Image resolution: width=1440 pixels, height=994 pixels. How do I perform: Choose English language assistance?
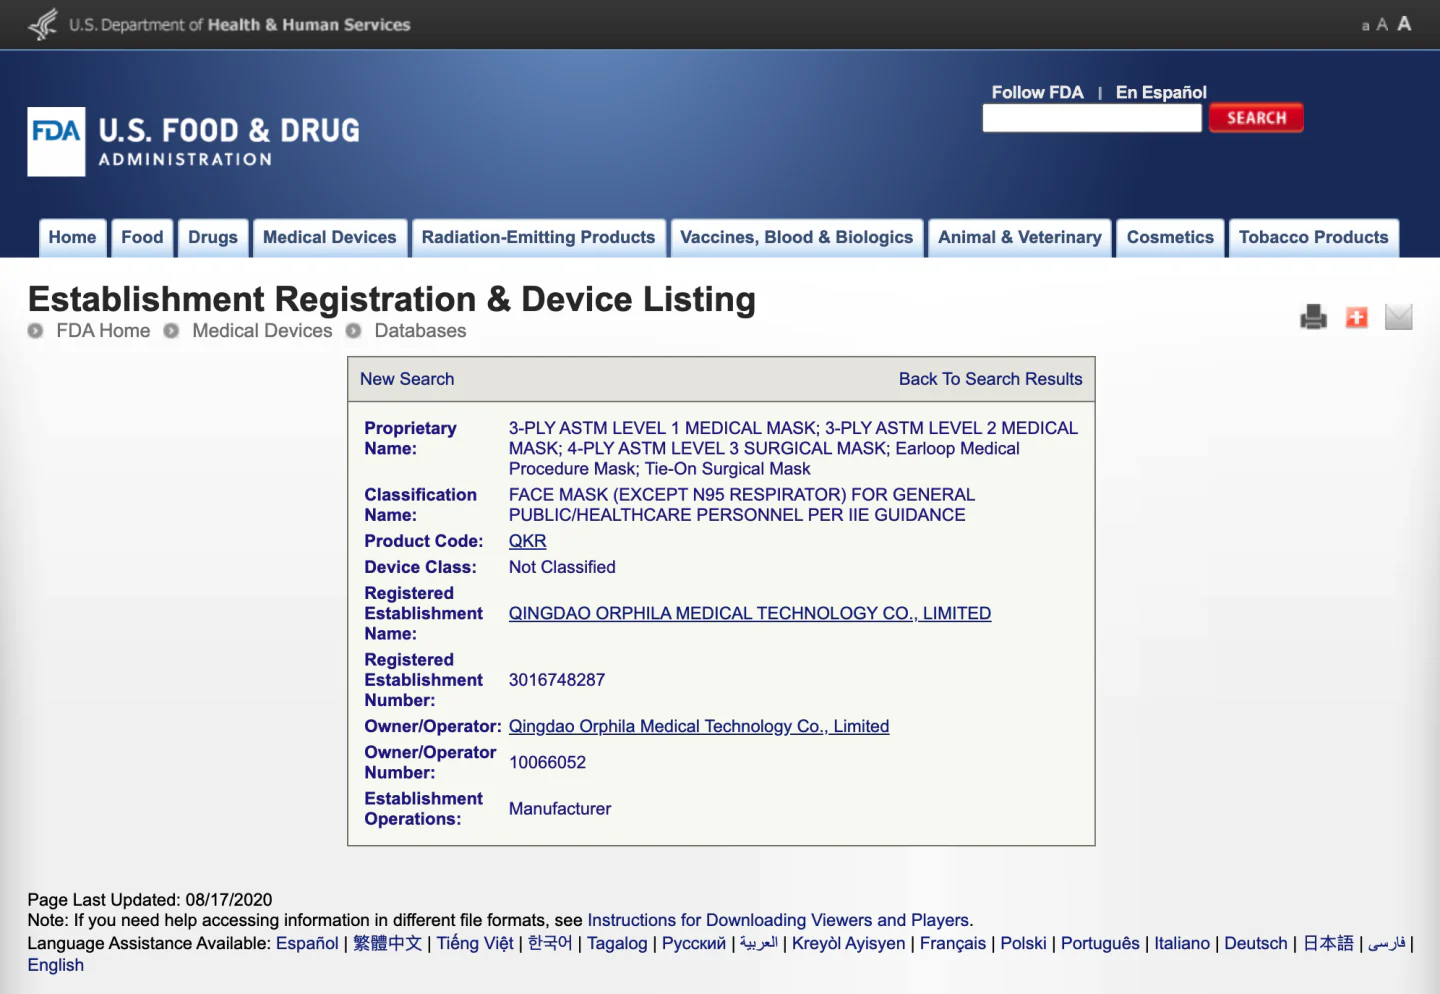click(56, 965)
